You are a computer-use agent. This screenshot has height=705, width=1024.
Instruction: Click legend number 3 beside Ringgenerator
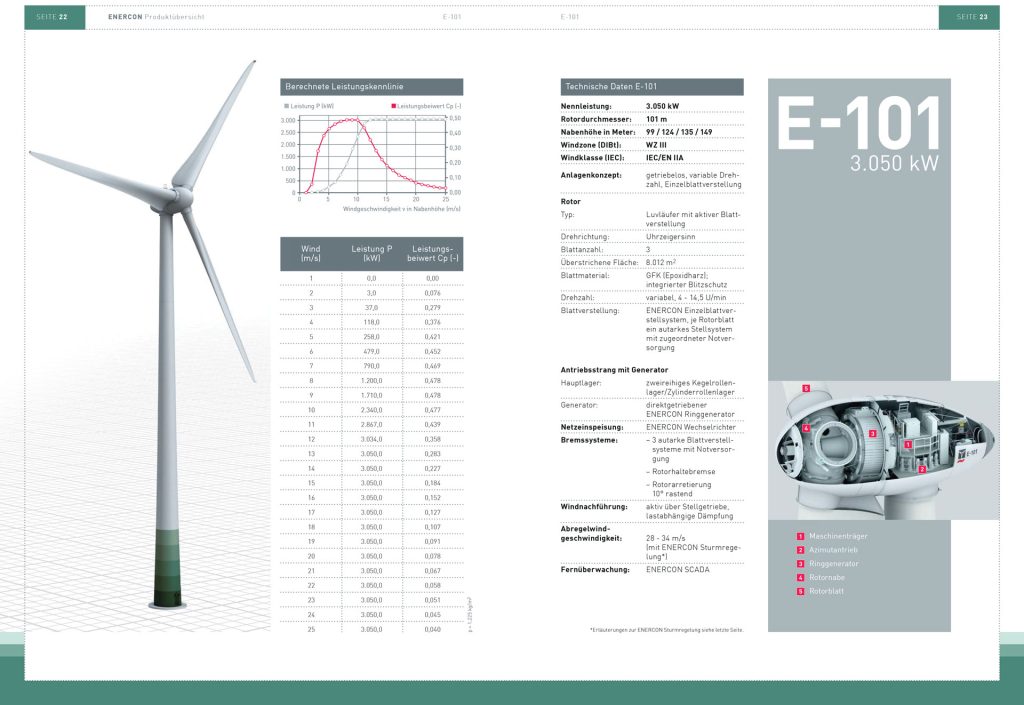pyautogui.click(x=800, y=563)
